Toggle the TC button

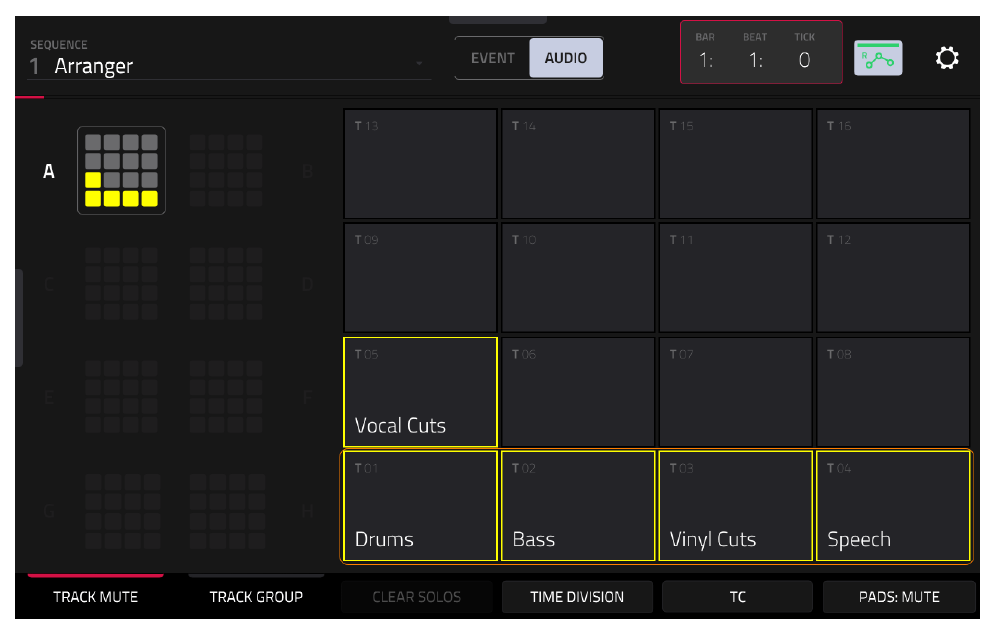pos(737,597)
